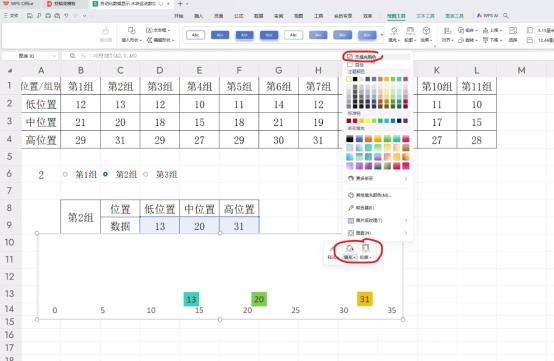Screen dimensions: 554x361
Task: Open ribbon Outline dropdown
Action: point(410,35)
